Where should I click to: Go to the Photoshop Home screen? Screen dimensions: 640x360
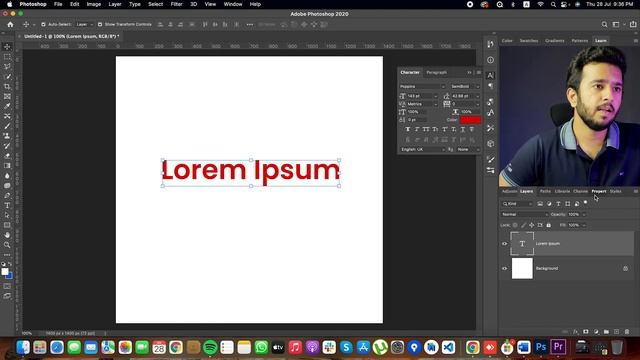click(x=10, y=24)
